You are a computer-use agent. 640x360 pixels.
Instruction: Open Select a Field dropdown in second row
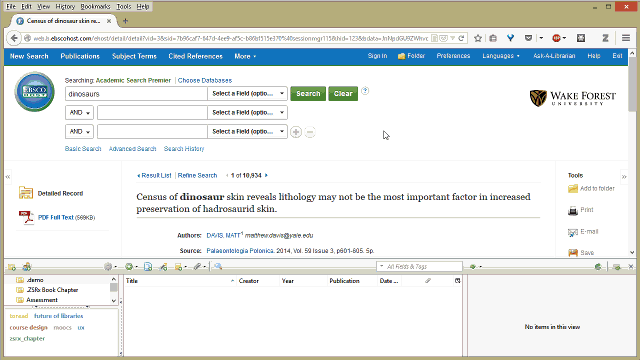tap(247, 113)
